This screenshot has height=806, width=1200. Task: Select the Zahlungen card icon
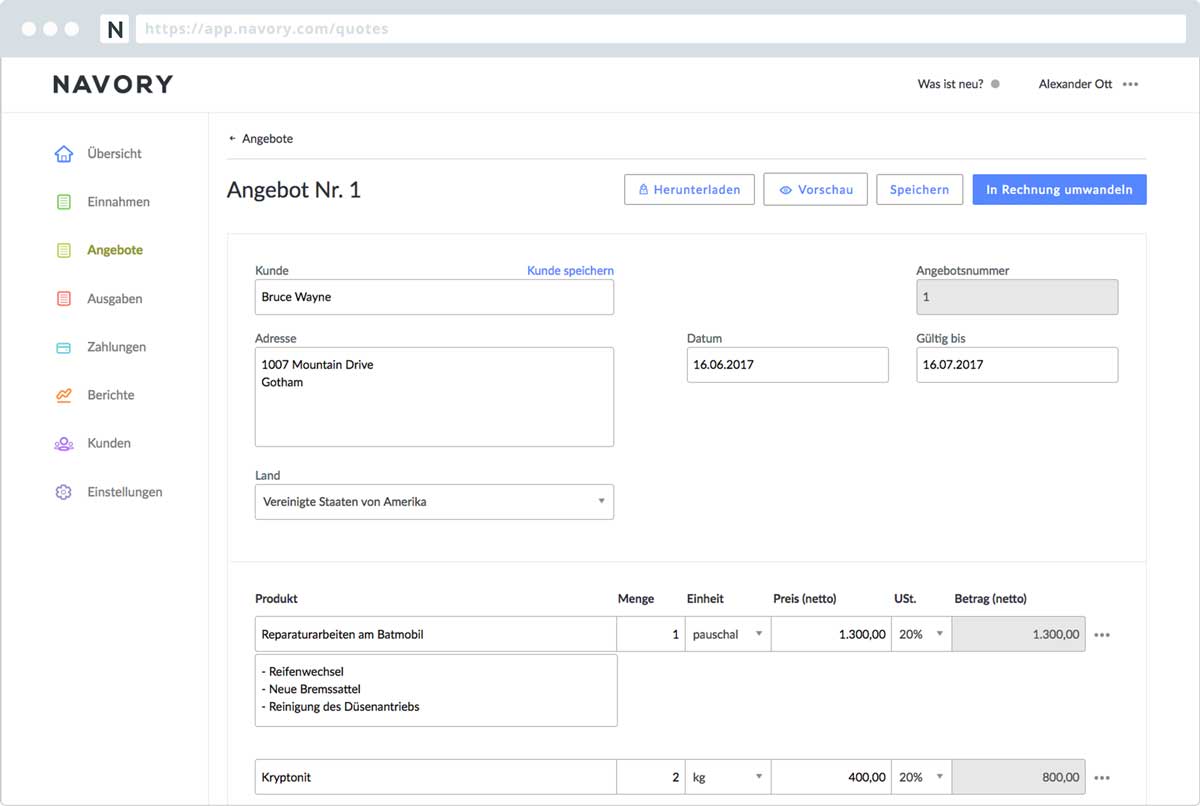click(x=63, y=346)
